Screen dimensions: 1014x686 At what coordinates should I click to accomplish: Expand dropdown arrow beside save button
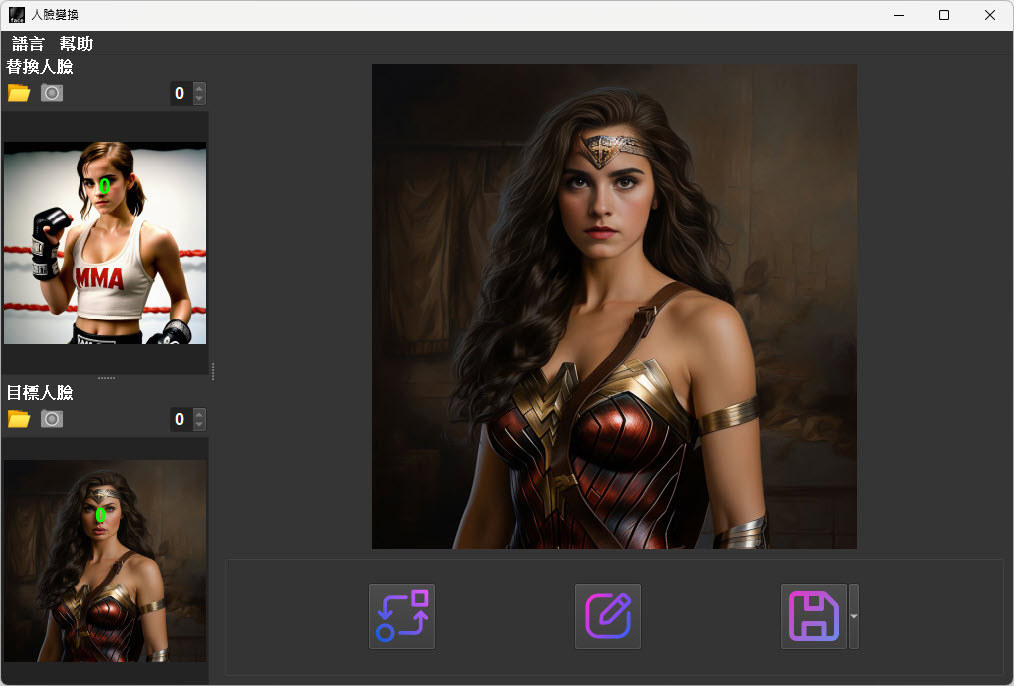854,616
